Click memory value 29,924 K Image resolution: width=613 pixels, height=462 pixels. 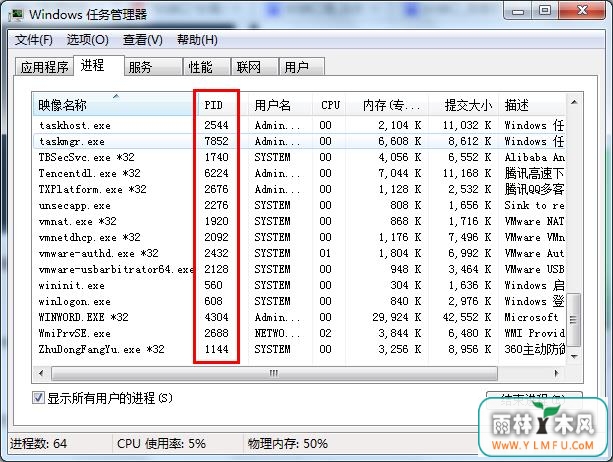pos(396,317)
